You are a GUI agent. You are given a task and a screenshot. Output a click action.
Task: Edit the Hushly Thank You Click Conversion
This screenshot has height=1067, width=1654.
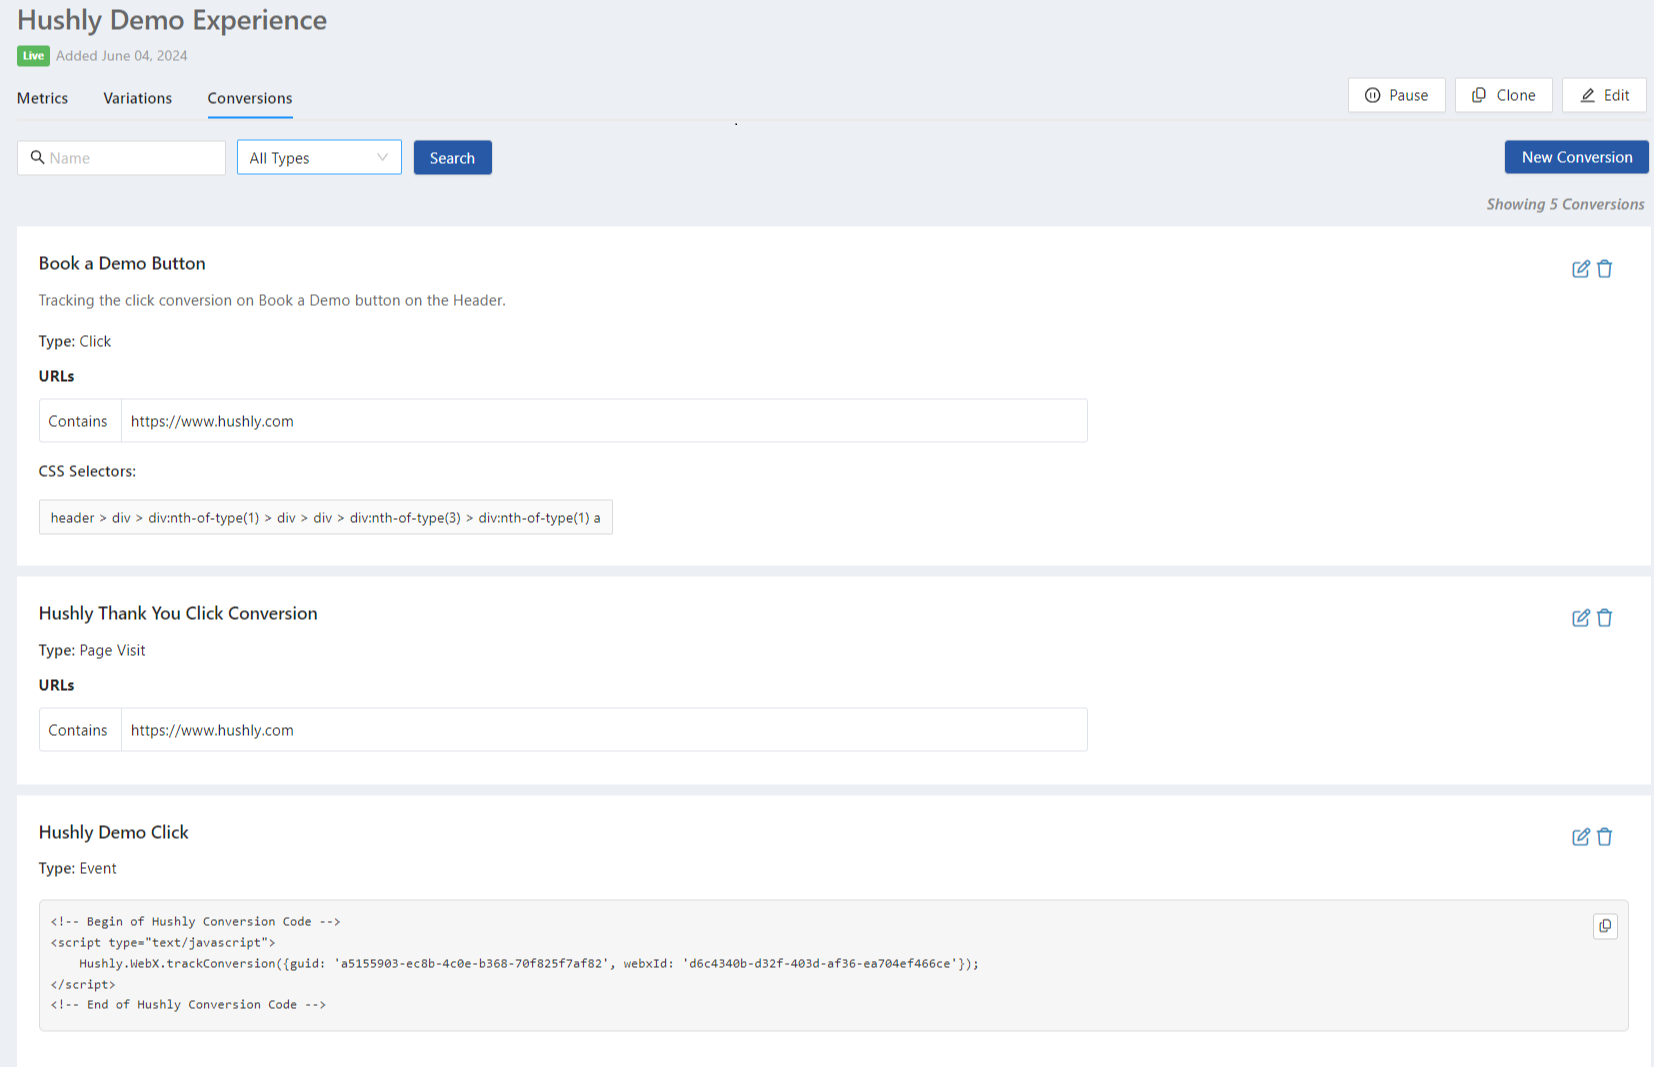click(1580, 618)
